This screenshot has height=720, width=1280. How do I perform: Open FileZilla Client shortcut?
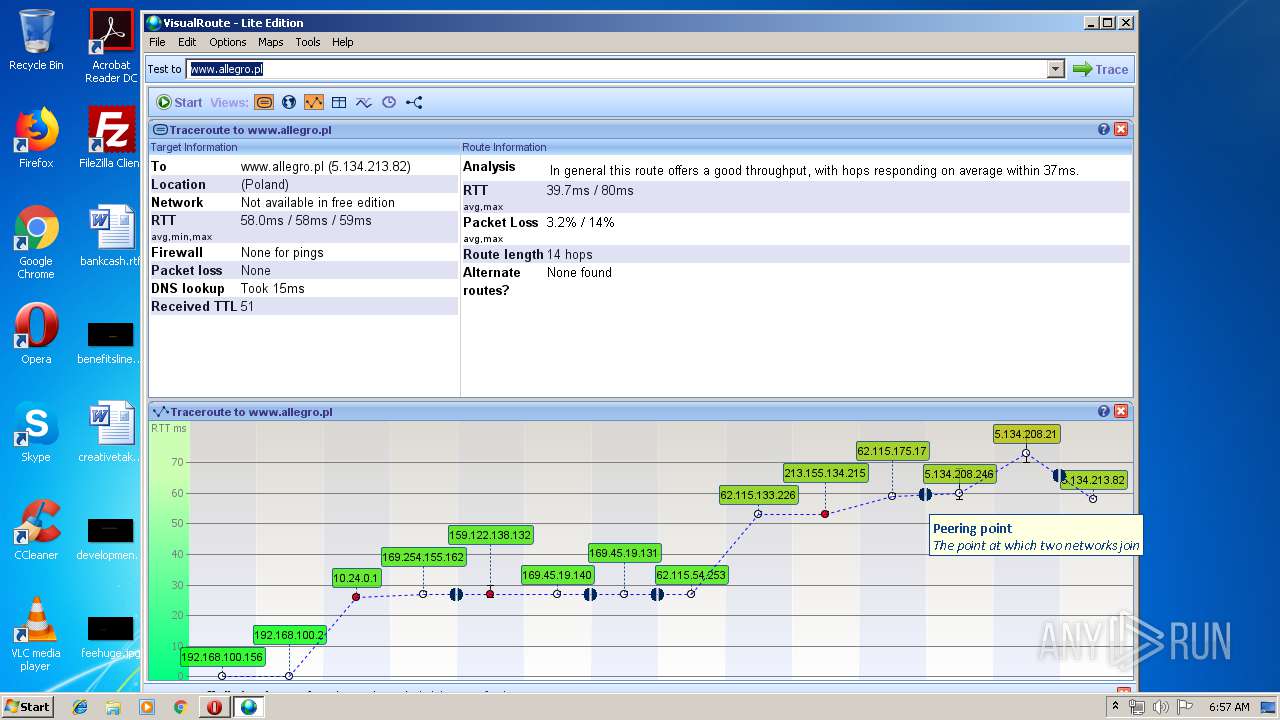pyautogui.click(x=111, y=138)
